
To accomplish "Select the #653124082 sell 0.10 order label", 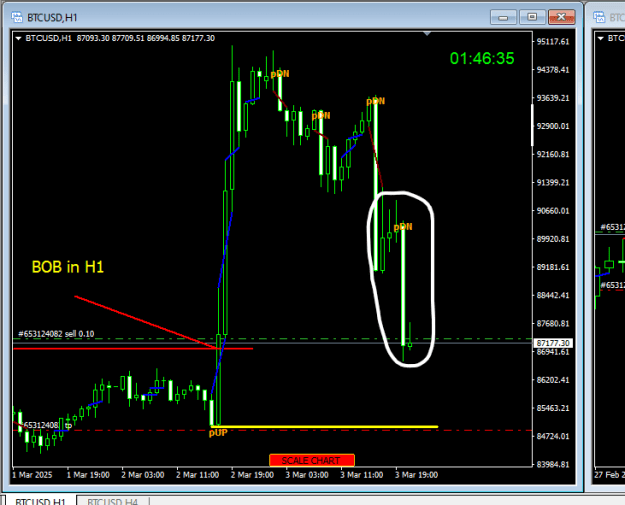I will [56, 334].
